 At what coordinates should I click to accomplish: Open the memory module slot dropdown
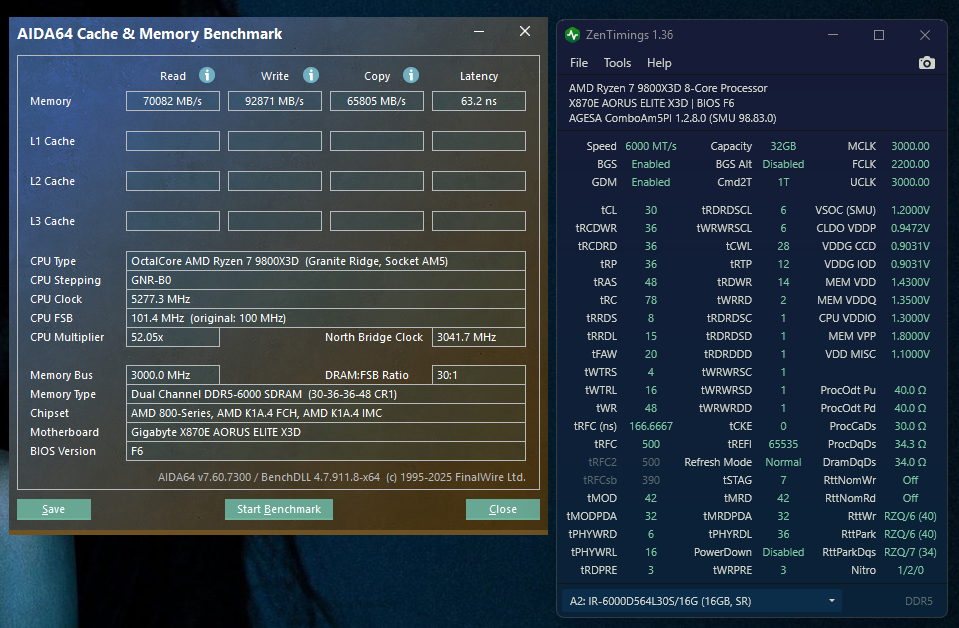(831, 601)
